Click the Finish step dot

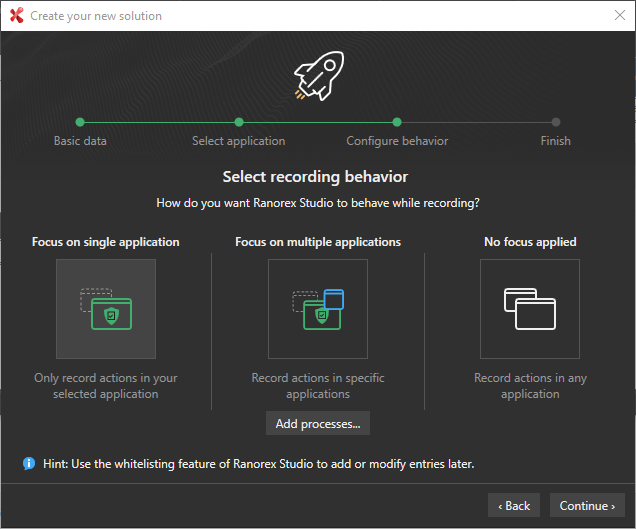click(x=556, y=122)
